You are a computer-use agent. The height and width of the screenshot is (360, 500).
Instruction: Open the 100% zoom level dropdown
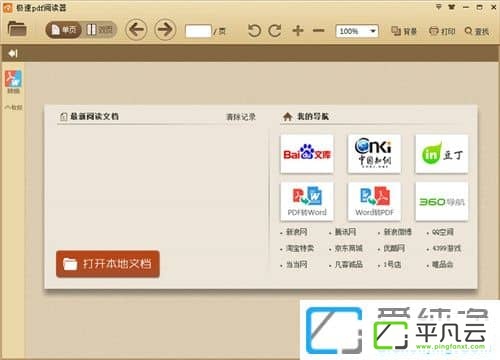click(x=357, y=31)
